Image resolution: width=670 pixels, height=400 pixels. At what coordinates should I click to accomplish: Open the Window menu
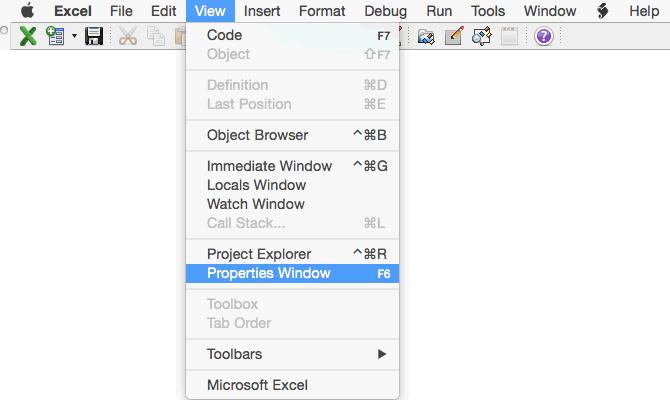point(550,11)
